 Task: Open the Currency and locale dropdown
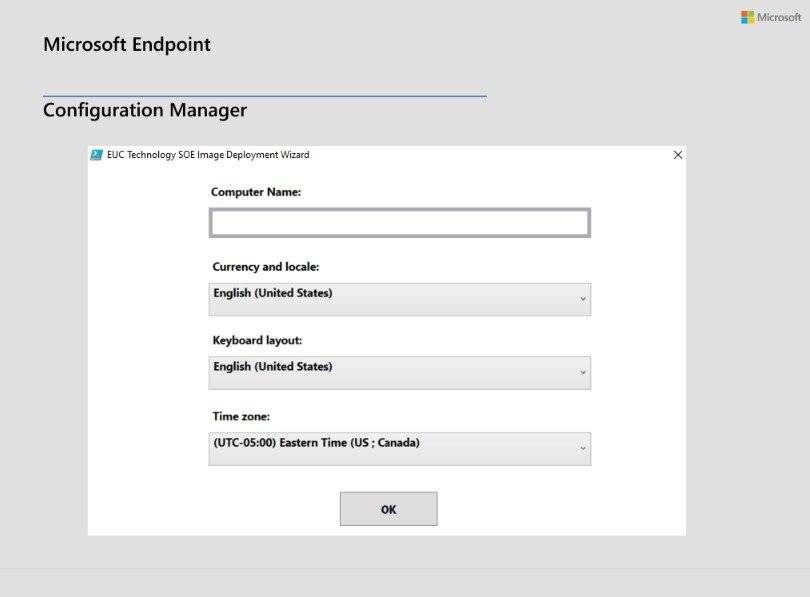[x=400, y=299]
